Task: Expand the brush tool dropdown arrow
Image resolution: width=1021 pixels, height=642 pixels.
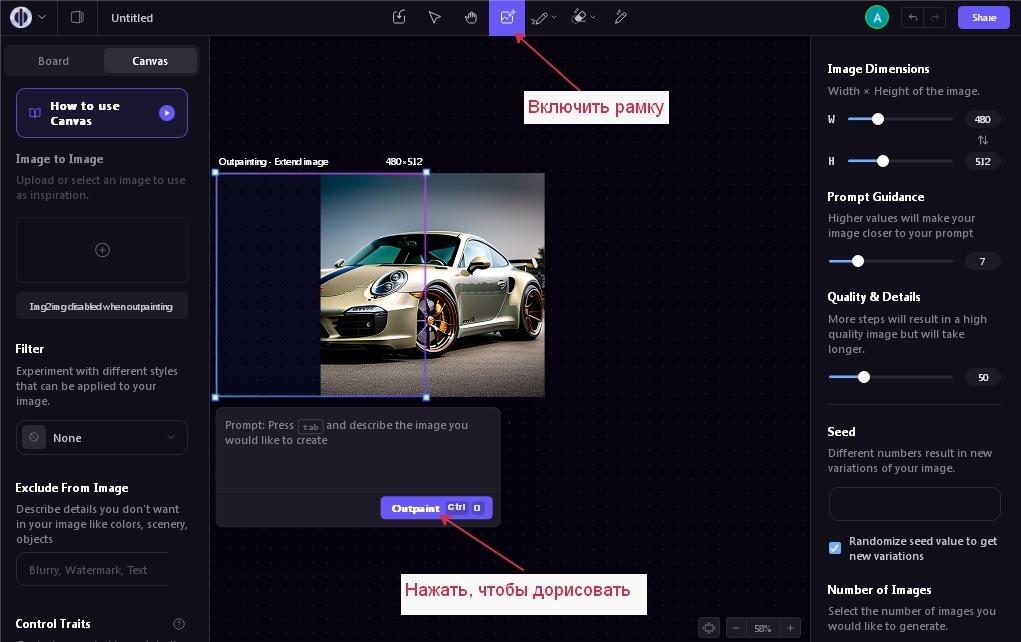Action: (555, 17)
